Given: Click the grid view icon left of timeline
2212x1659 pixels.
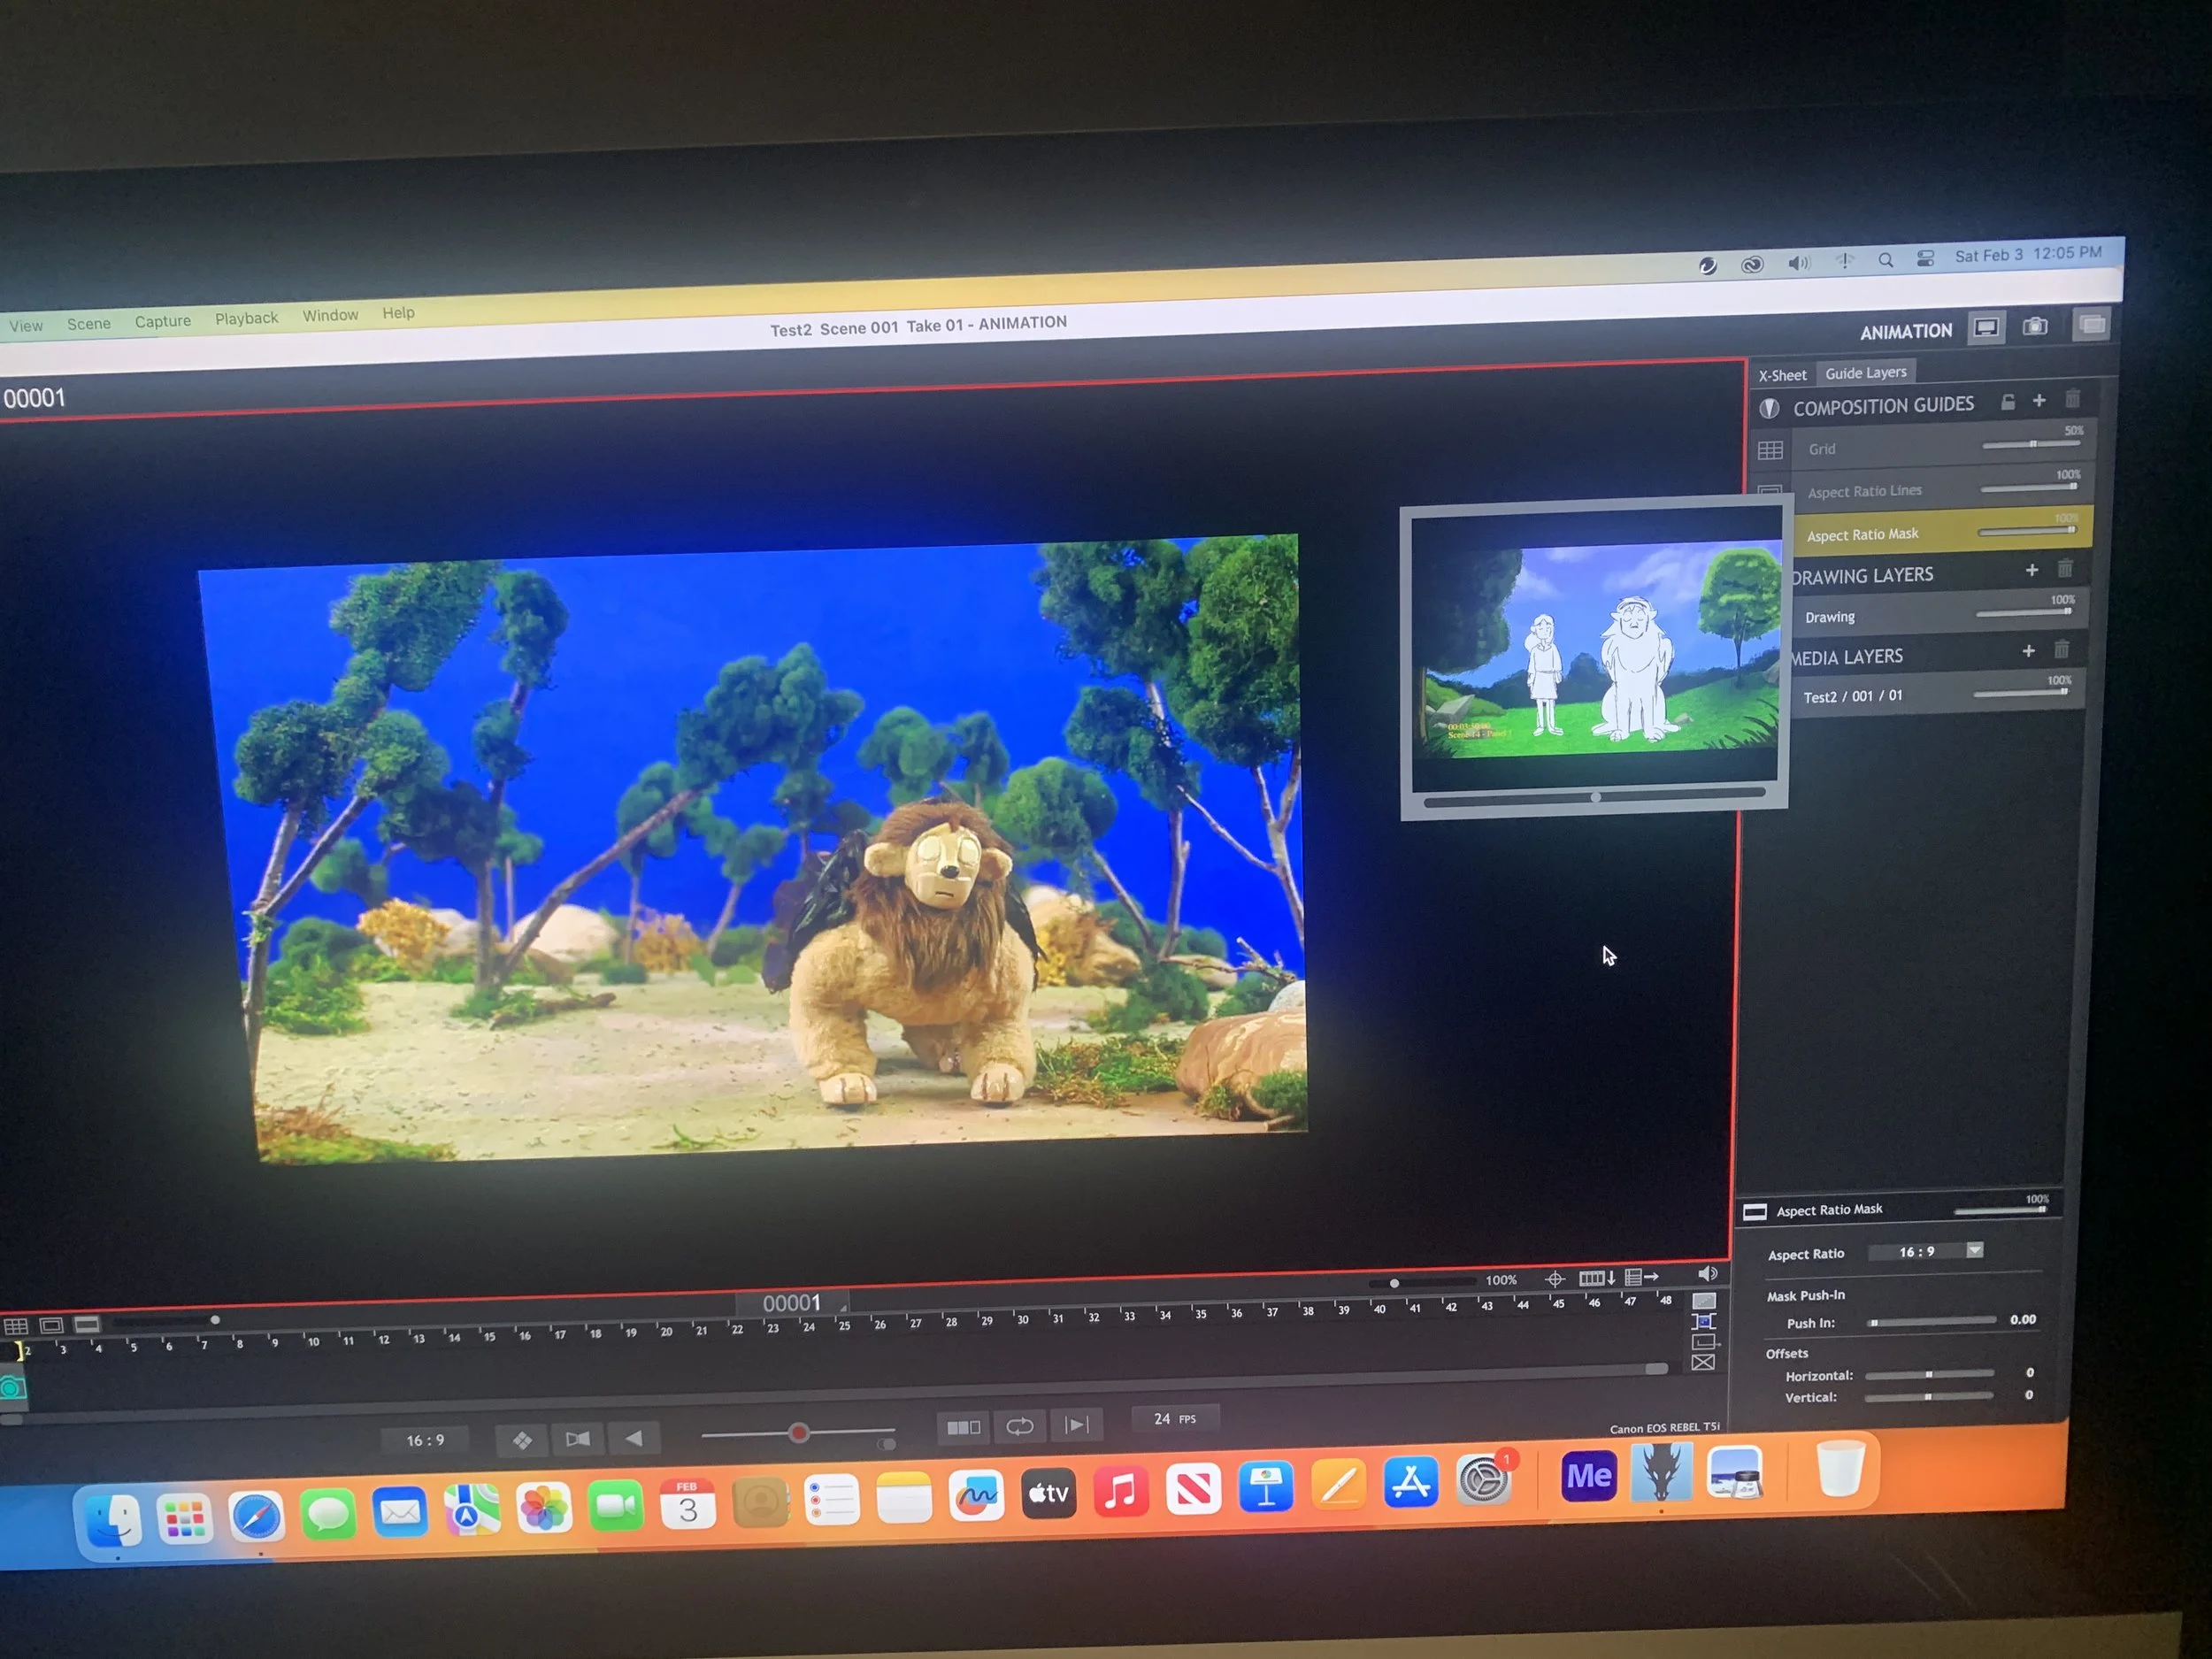Looking at the screenshot, I should 16,1327.
